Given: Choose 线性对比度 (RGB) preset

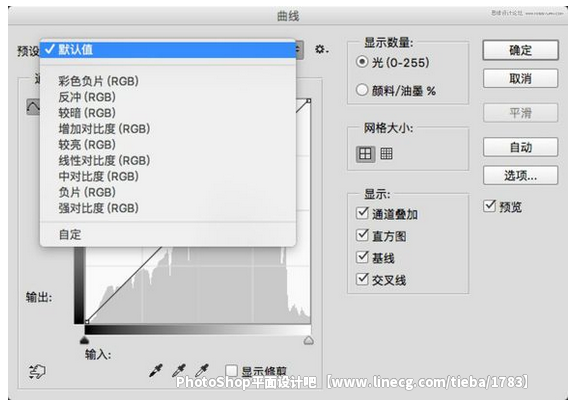Looking at the screenshot, I should click(168, 160).
